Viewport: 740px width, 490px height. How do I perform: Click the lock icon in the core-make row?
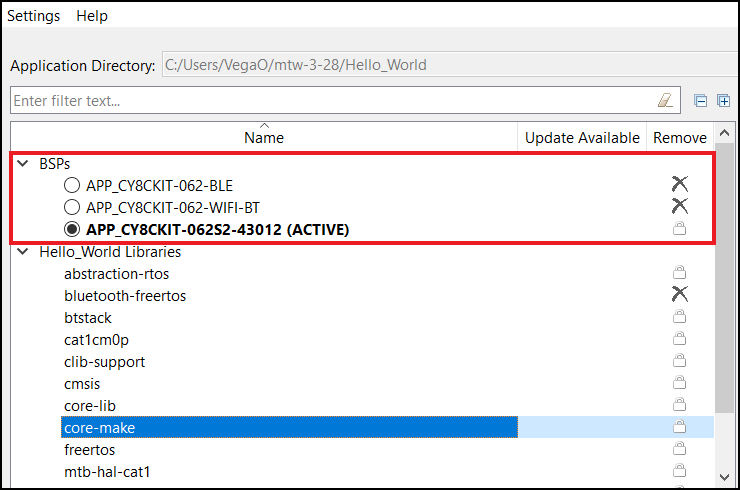point(679,427)
